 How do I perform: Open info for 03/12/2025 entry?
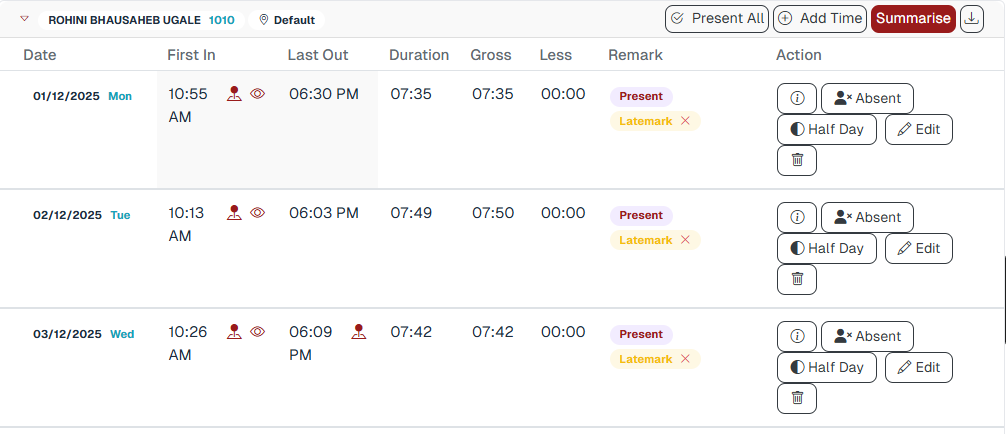[797, 336]
